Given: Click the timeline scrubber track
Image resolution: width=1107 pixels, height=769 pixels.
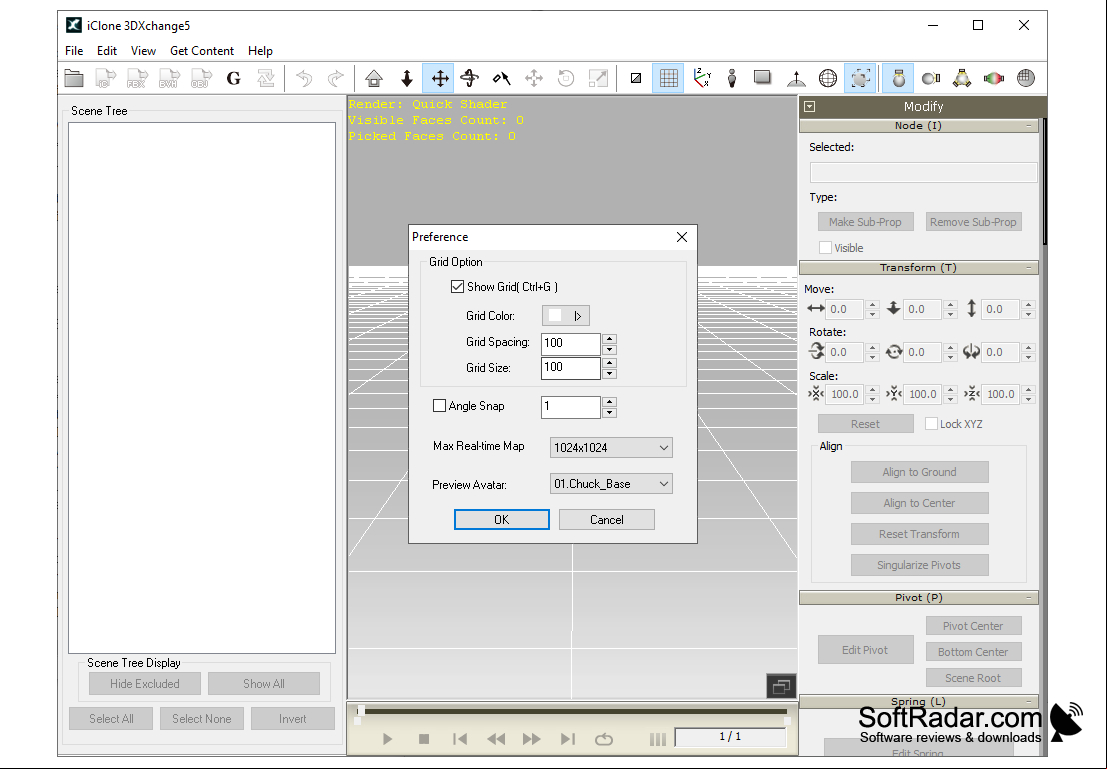Looking at the screenshot, I should pos(573,711).
